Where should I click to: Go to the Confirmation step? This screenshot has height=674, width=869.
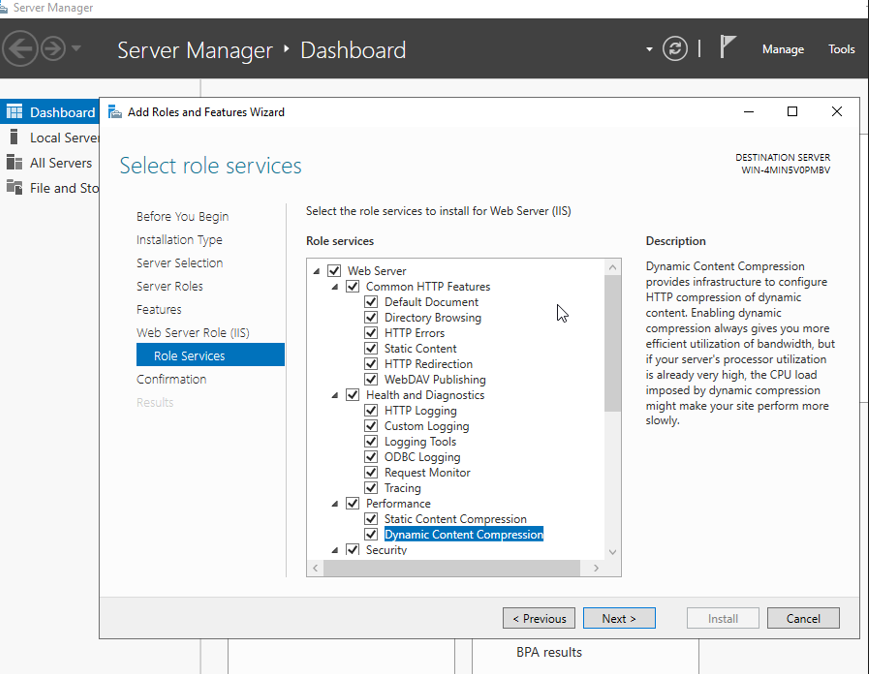click(x=171, y=380)
